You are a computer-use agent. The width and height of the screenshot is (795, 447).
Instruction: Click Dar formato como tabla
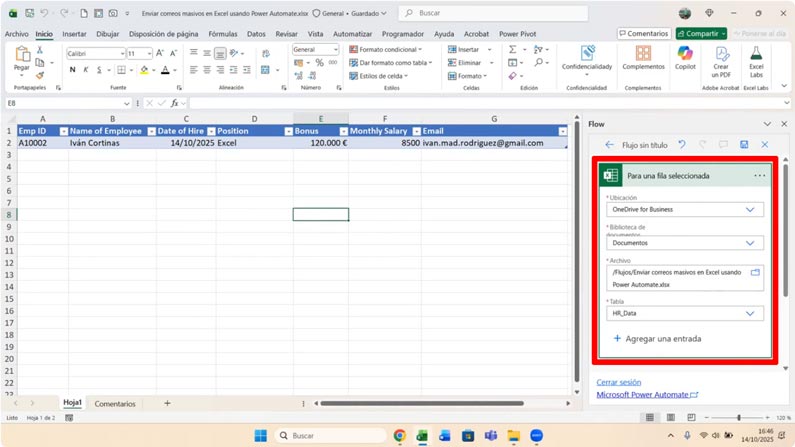[x=390, y=62]
